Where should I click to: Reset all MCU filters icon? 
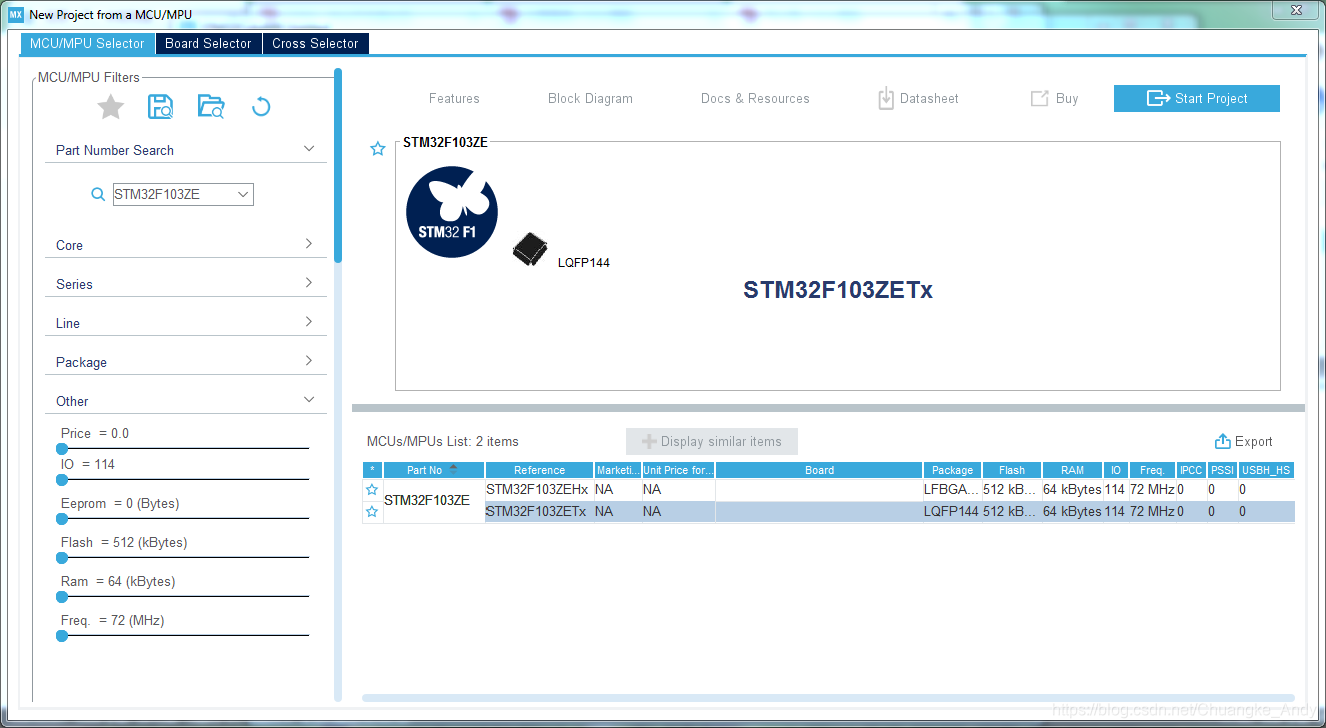[261, 106]
